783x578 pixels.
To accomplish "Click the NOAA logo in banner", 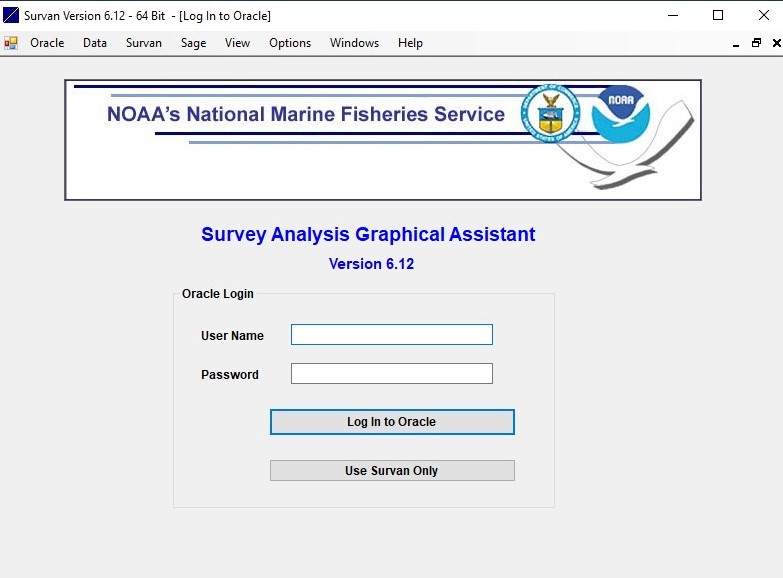I will click(620, 114).
